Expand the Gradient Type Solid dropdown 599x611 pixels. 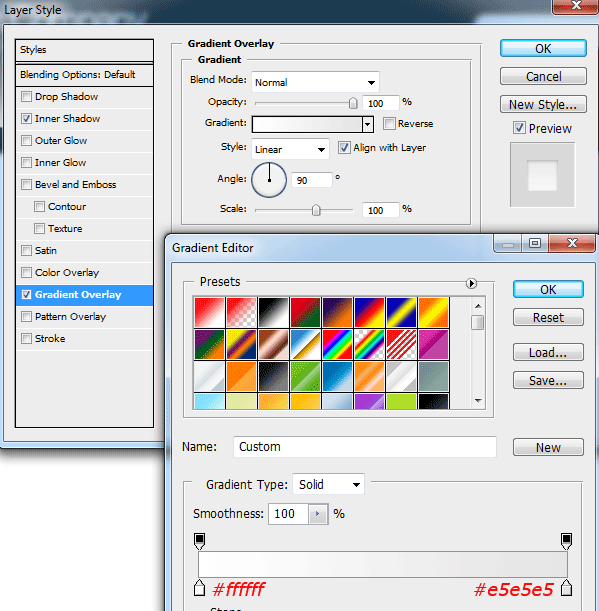[x=329, y=484]
